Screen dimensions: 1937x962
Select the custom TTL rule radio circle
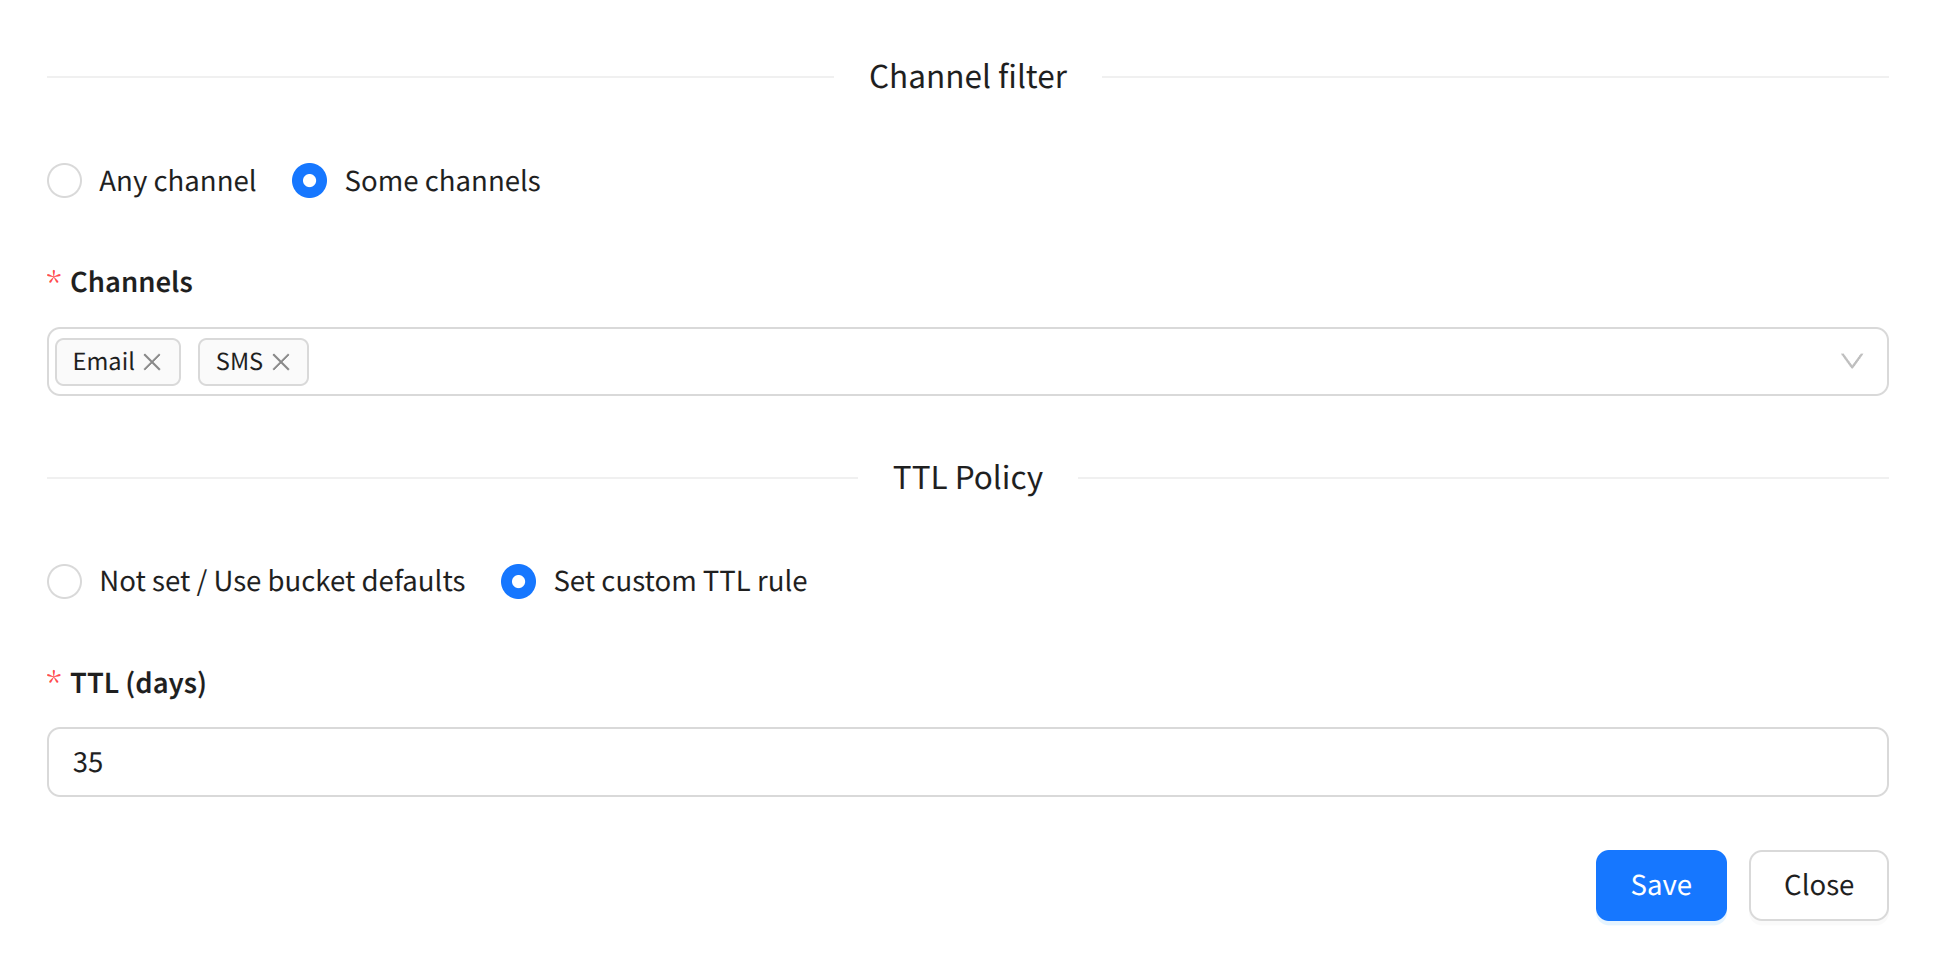click(518, 581)
